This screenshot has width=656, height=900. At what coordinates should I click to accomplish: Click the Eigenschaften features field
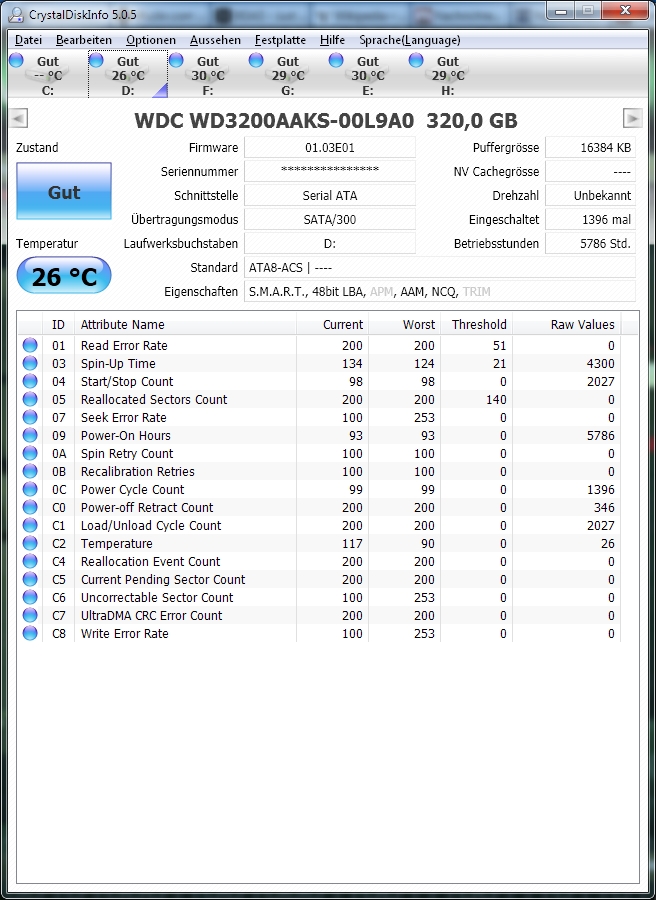click(x=440, y=292)
